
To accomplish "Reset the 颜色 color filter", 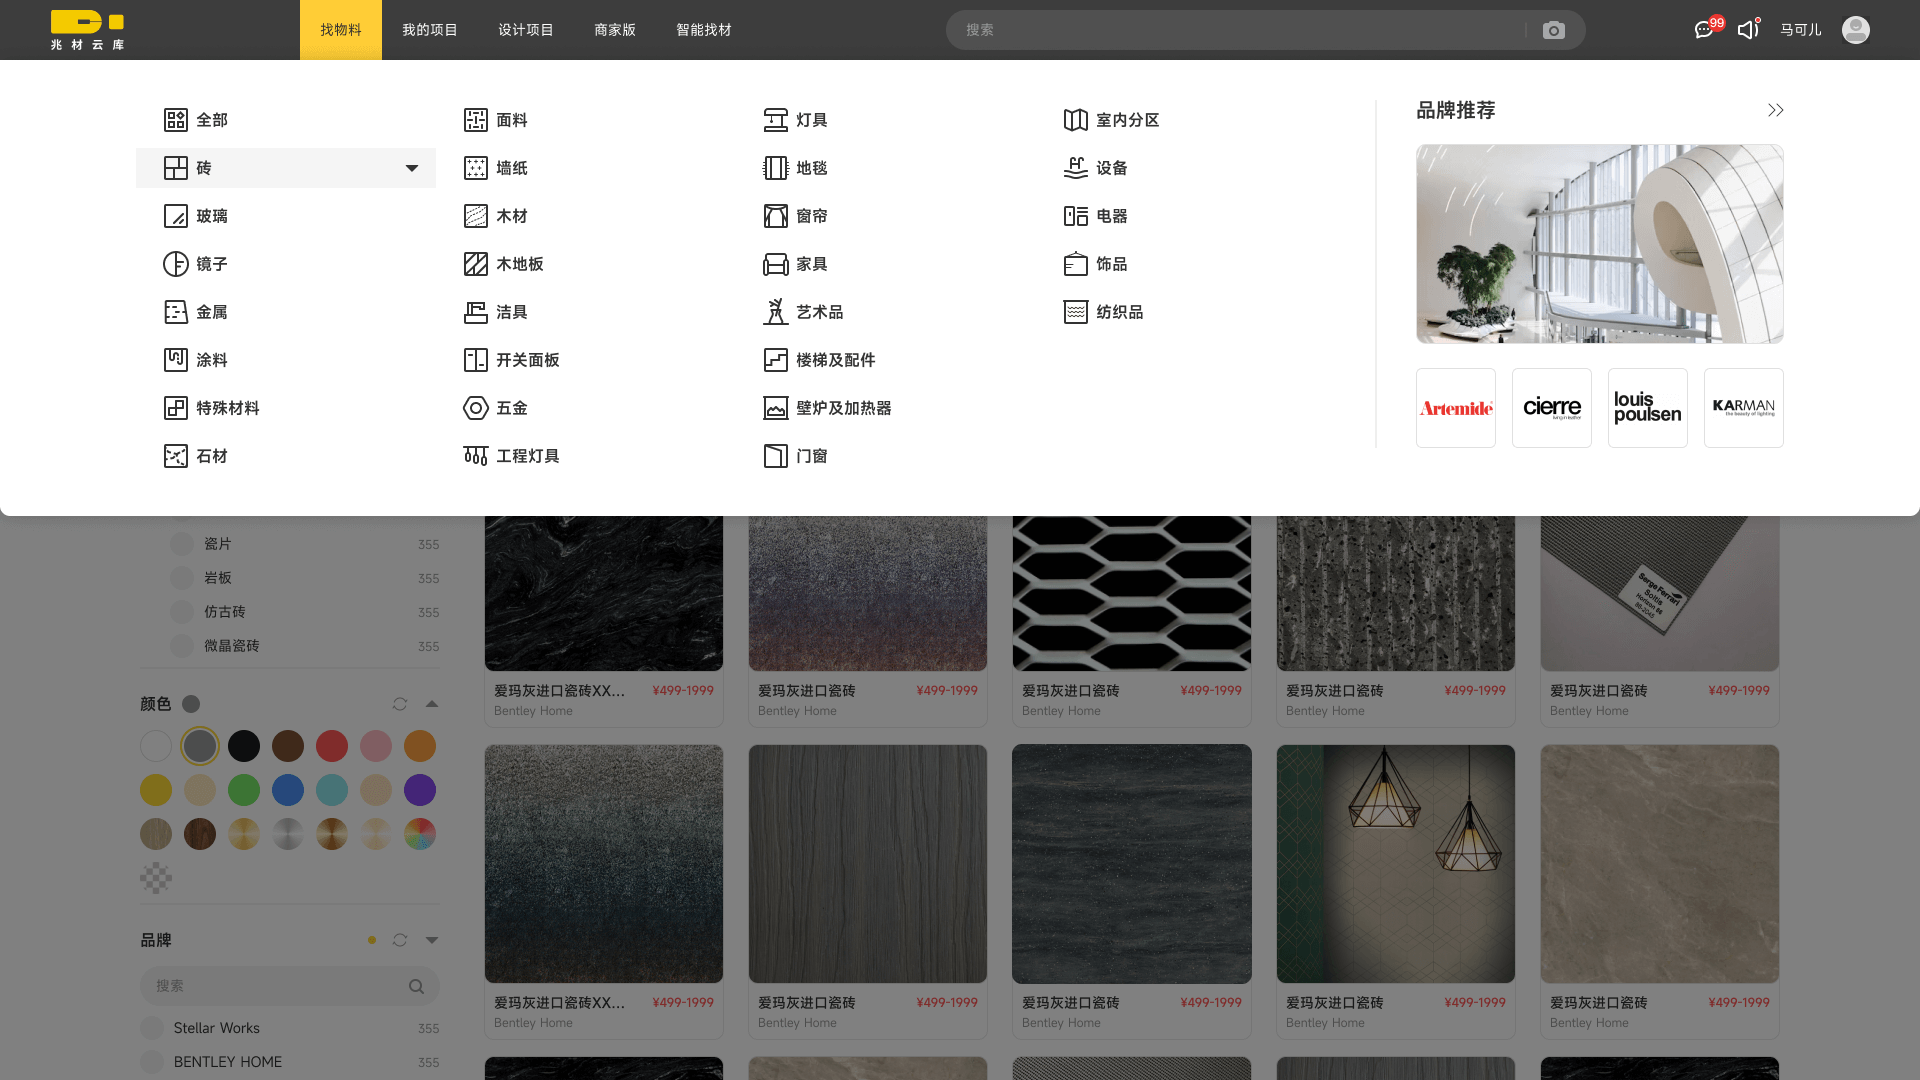I will click(400, 704).
